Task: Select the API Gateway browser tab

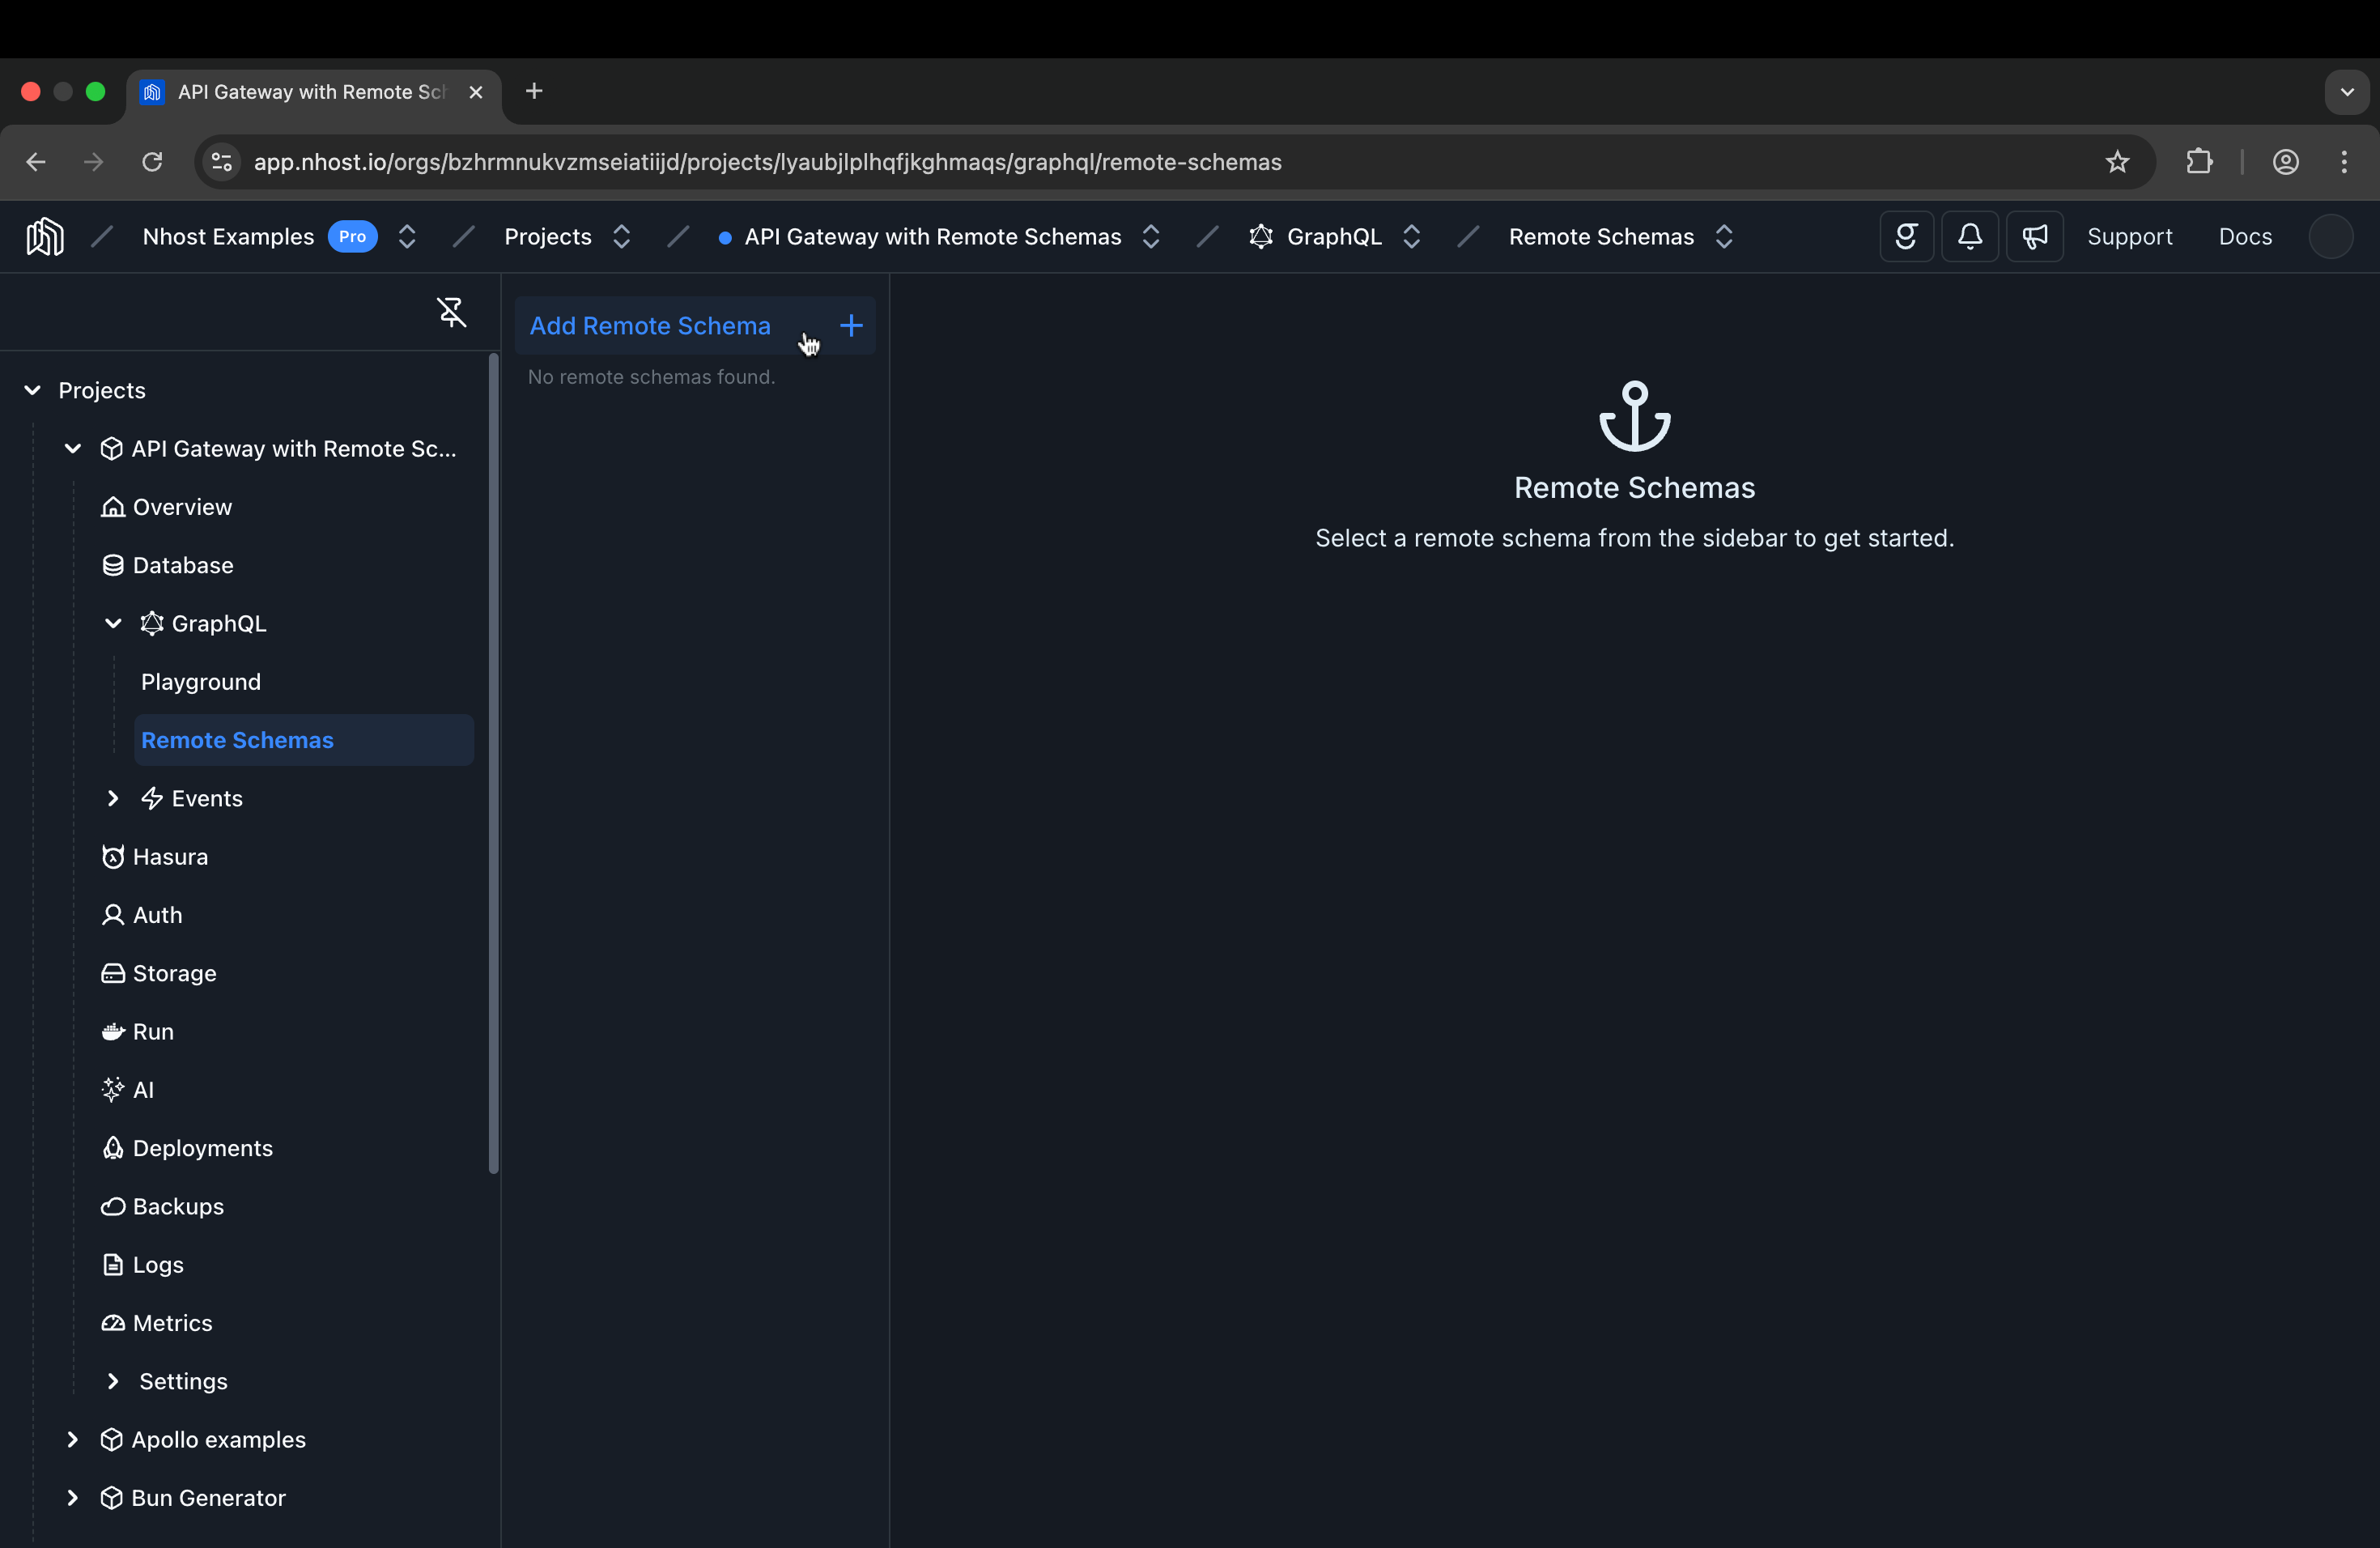Action: click(x=300, y=91)
